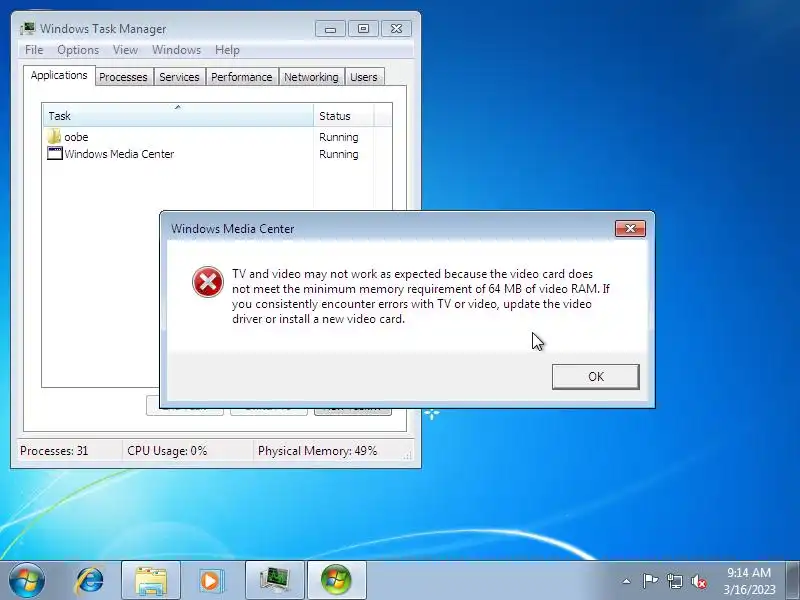Open Windows Media Player from the taskbar

tap(210, 581)
